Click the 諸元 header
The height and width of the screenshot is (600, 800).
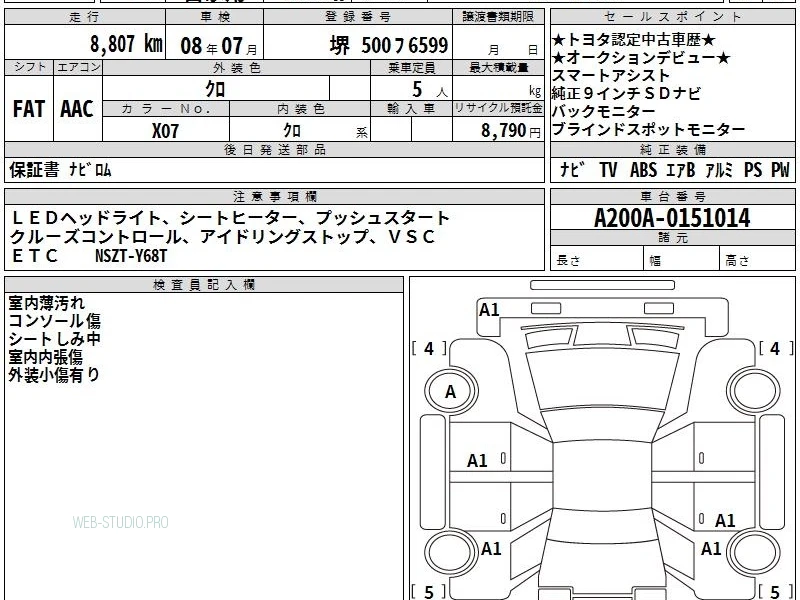coord(672,238)
